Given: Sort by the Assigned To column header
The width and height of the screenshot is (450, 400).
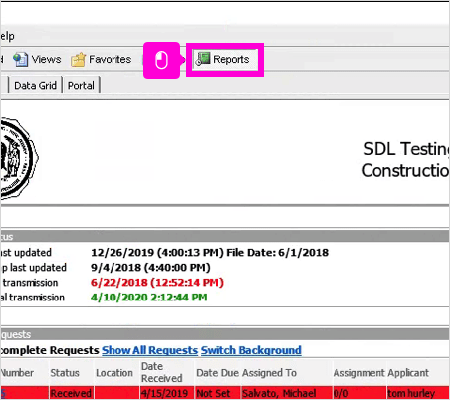Looking at the screenshot, I should coord(269,372).
